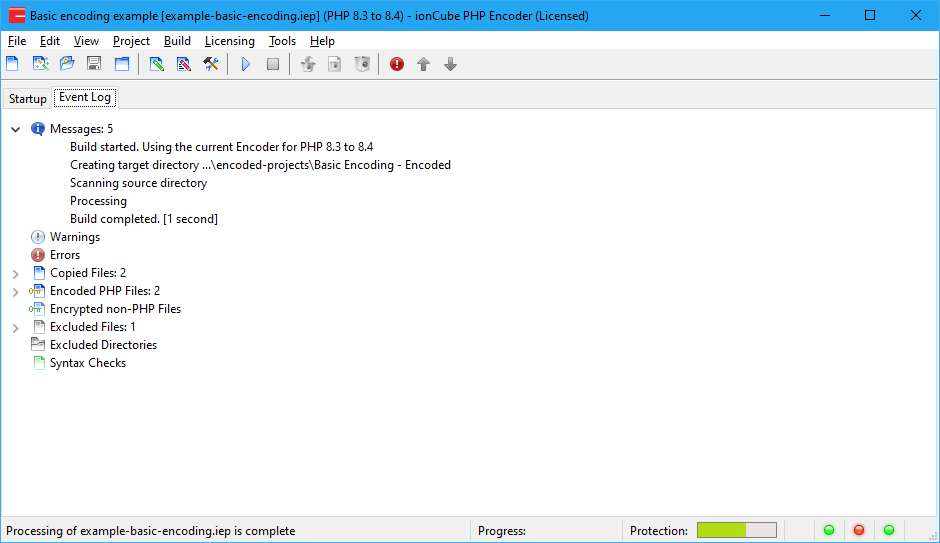Jump to previous item with up arrow icon

coord(424,64)
